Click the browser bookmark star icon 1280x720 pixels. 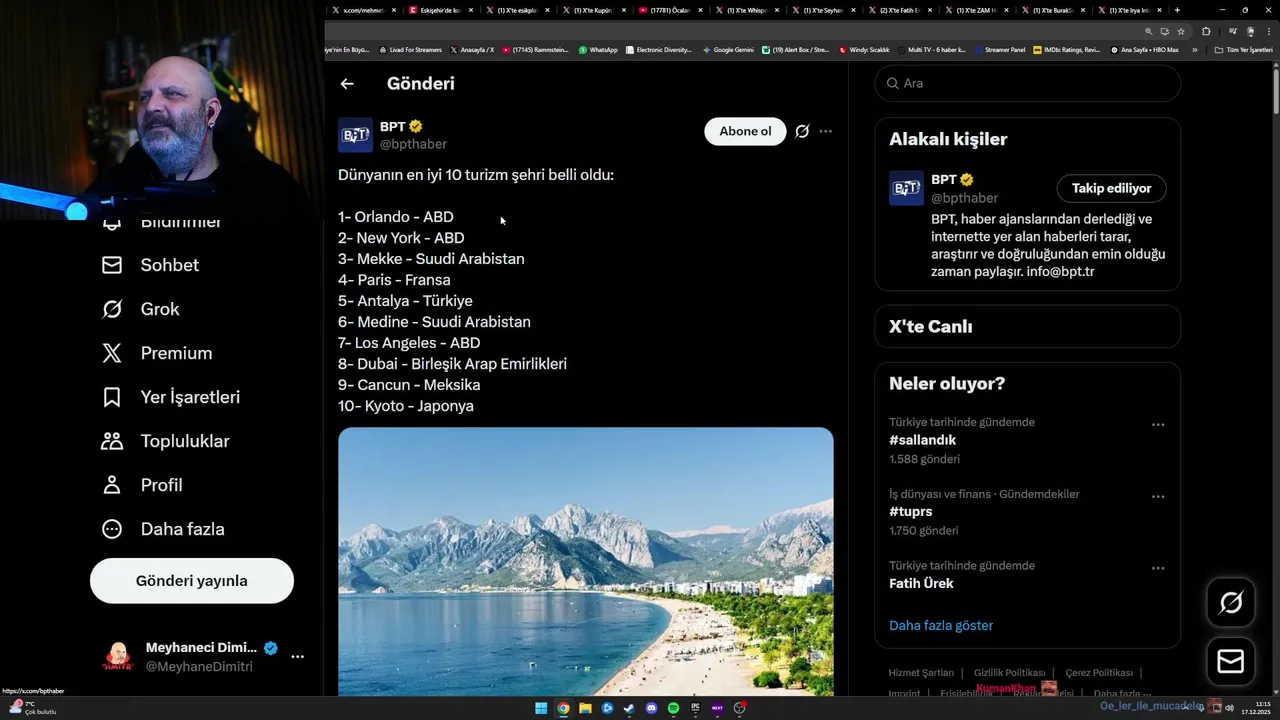[x=1181, y=32]
